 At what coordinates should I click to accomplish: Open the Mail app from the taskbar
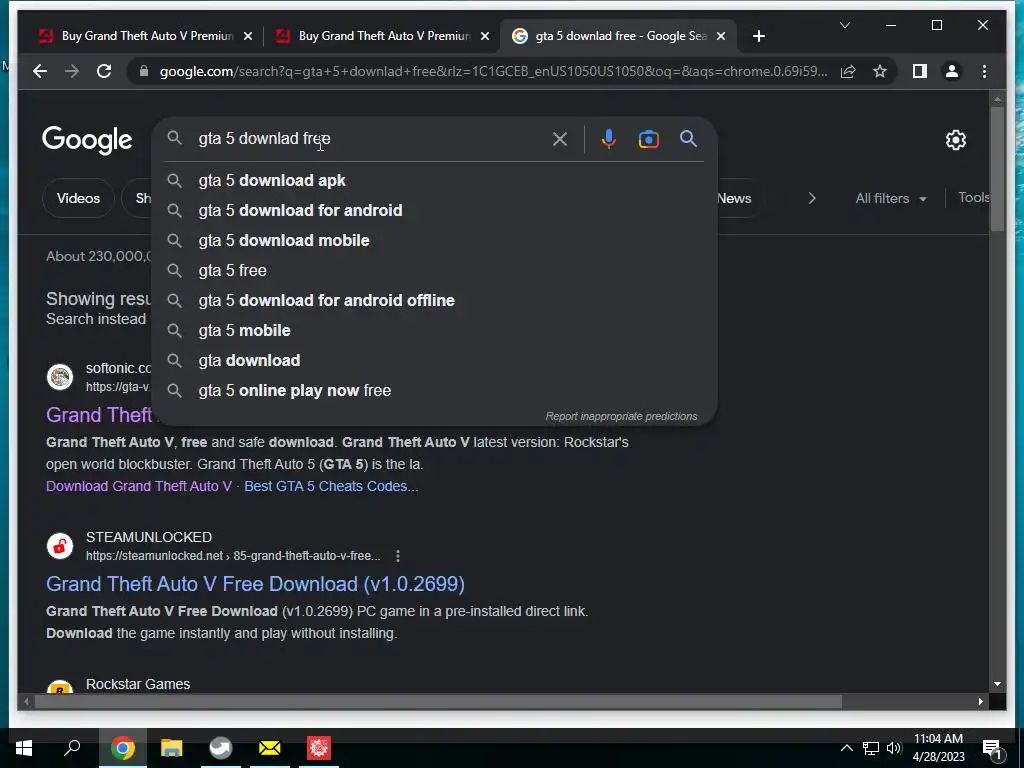tap(270, 748)
